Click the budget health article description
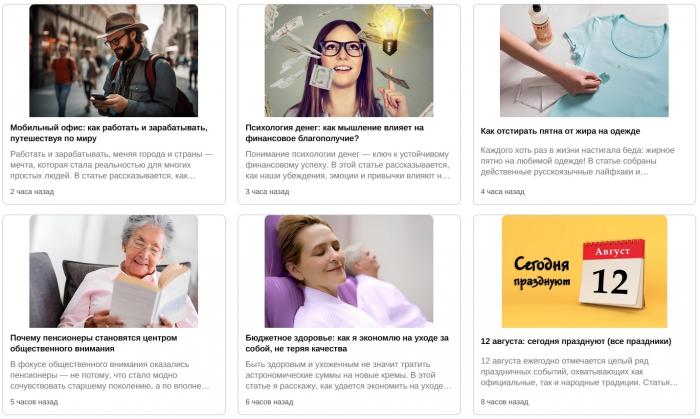The image size is (700, 419). 348,375
